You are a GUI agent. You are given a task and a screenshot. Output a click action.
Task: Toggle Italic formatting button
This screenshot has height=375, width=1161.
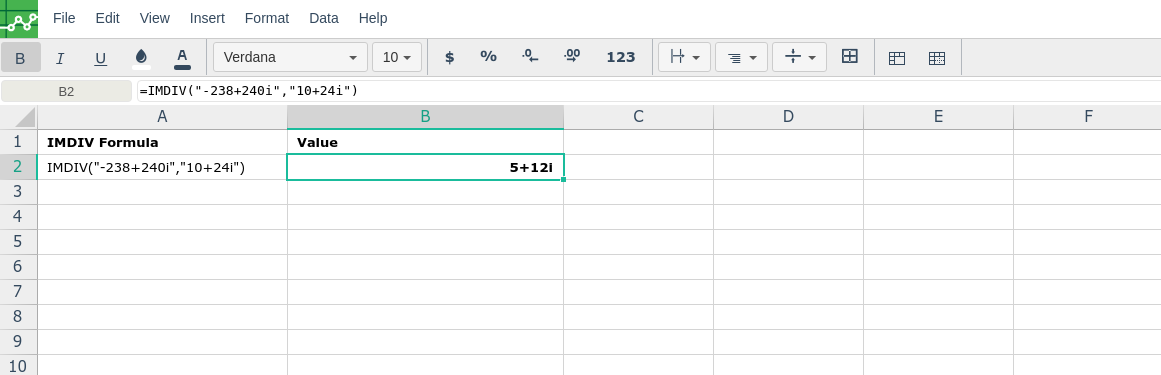tap(61, 57)
